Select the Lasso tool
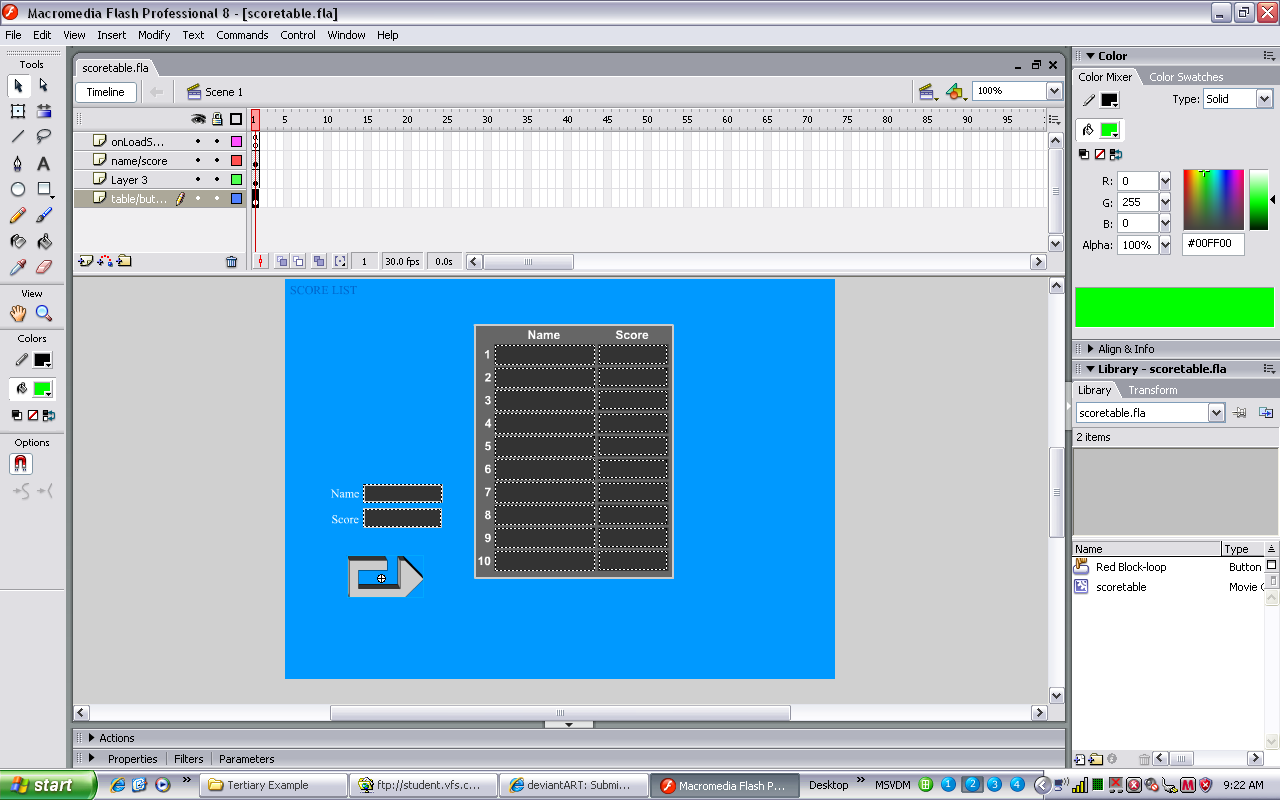Image resolution: width=1280 pixels, height=800 pixels. click(44, 137)
